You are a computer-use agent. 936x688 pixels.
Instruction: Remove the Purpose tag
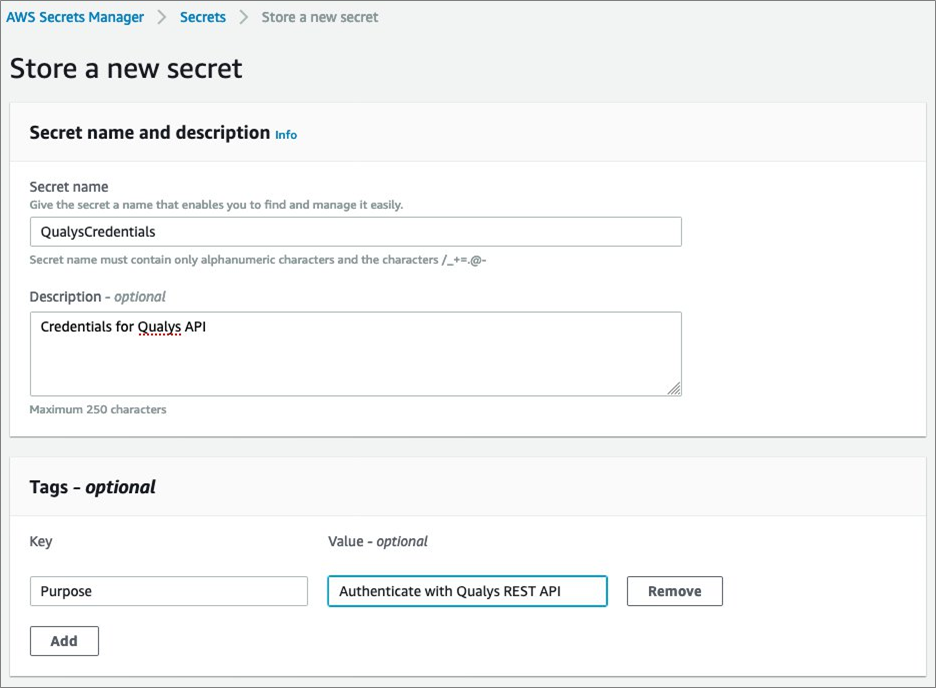click(x=675, y=591)
